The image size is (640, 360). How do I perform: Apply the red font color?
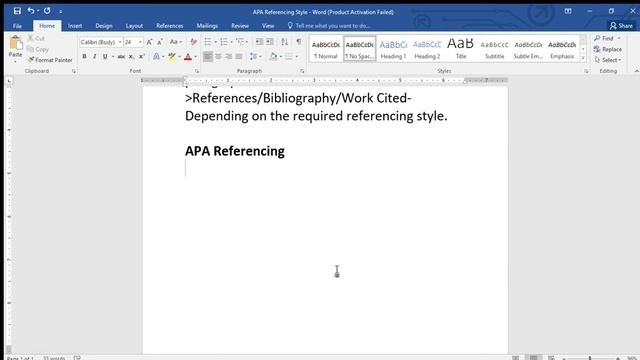pos(188,57)
